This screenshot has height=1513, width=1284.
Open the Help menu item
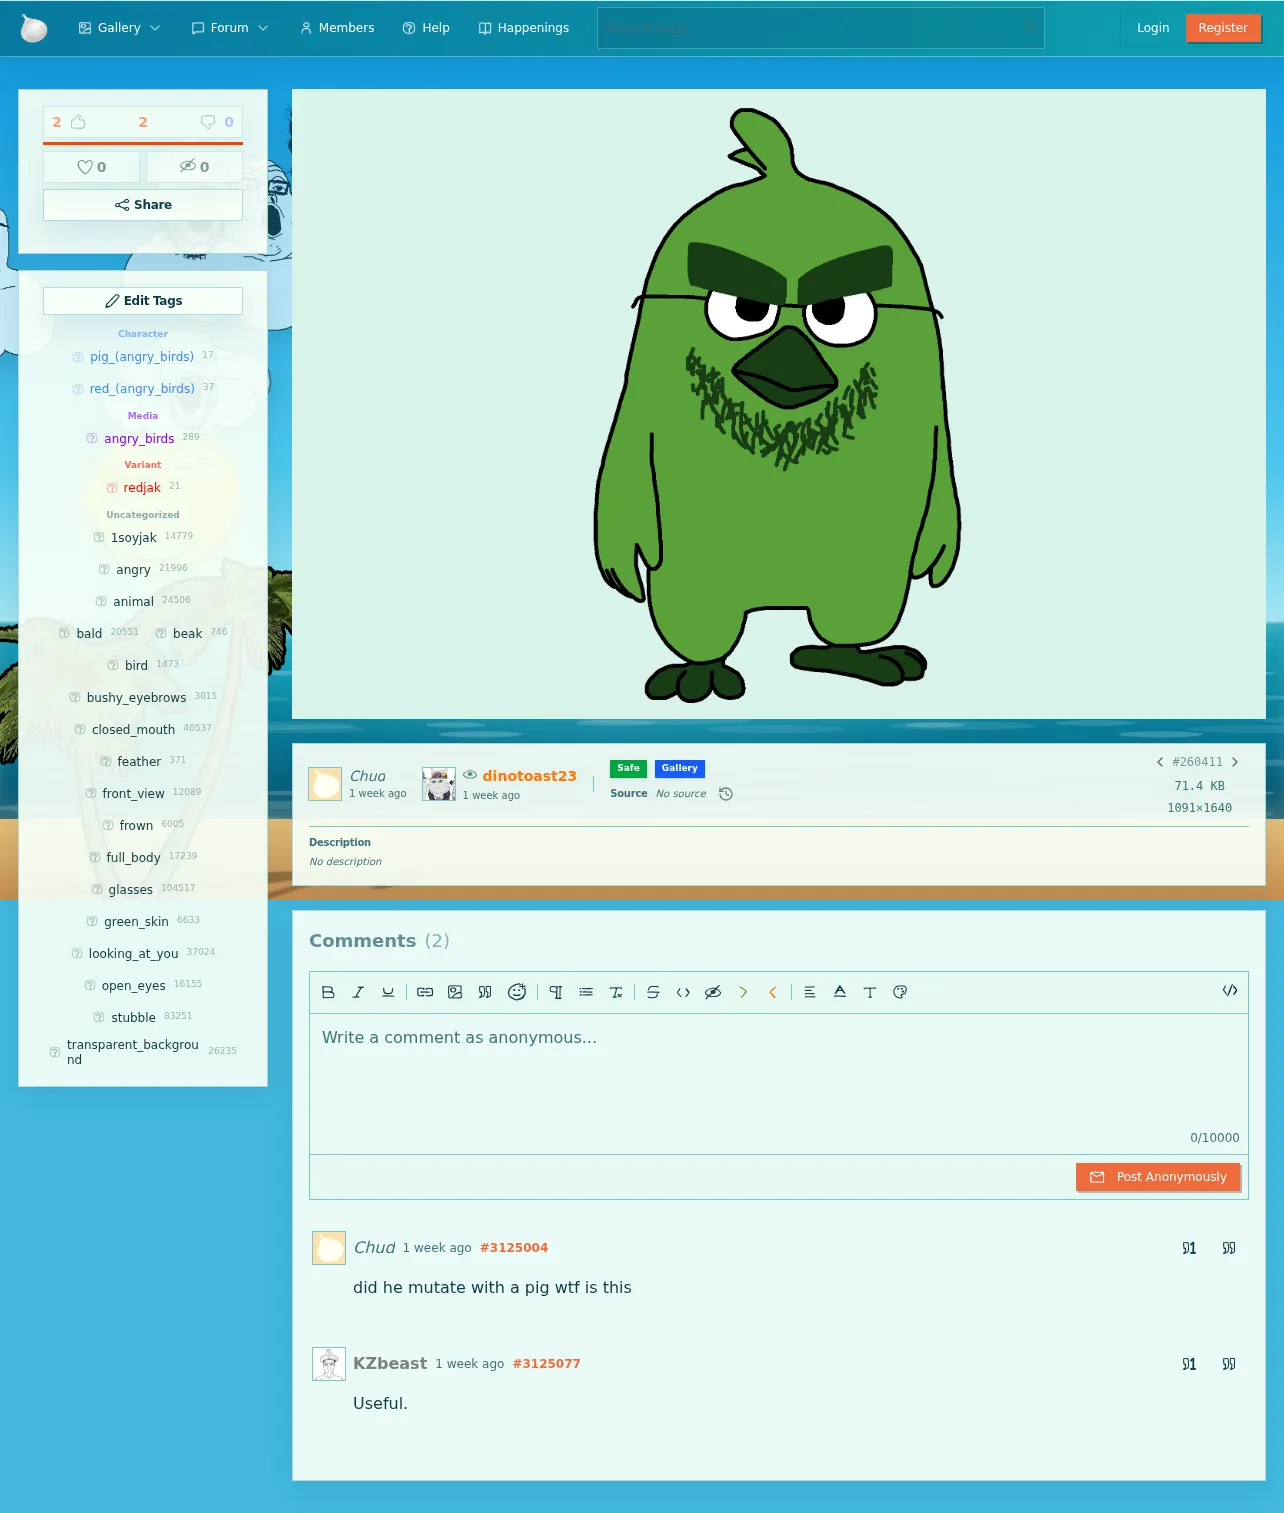pos(426,28)
